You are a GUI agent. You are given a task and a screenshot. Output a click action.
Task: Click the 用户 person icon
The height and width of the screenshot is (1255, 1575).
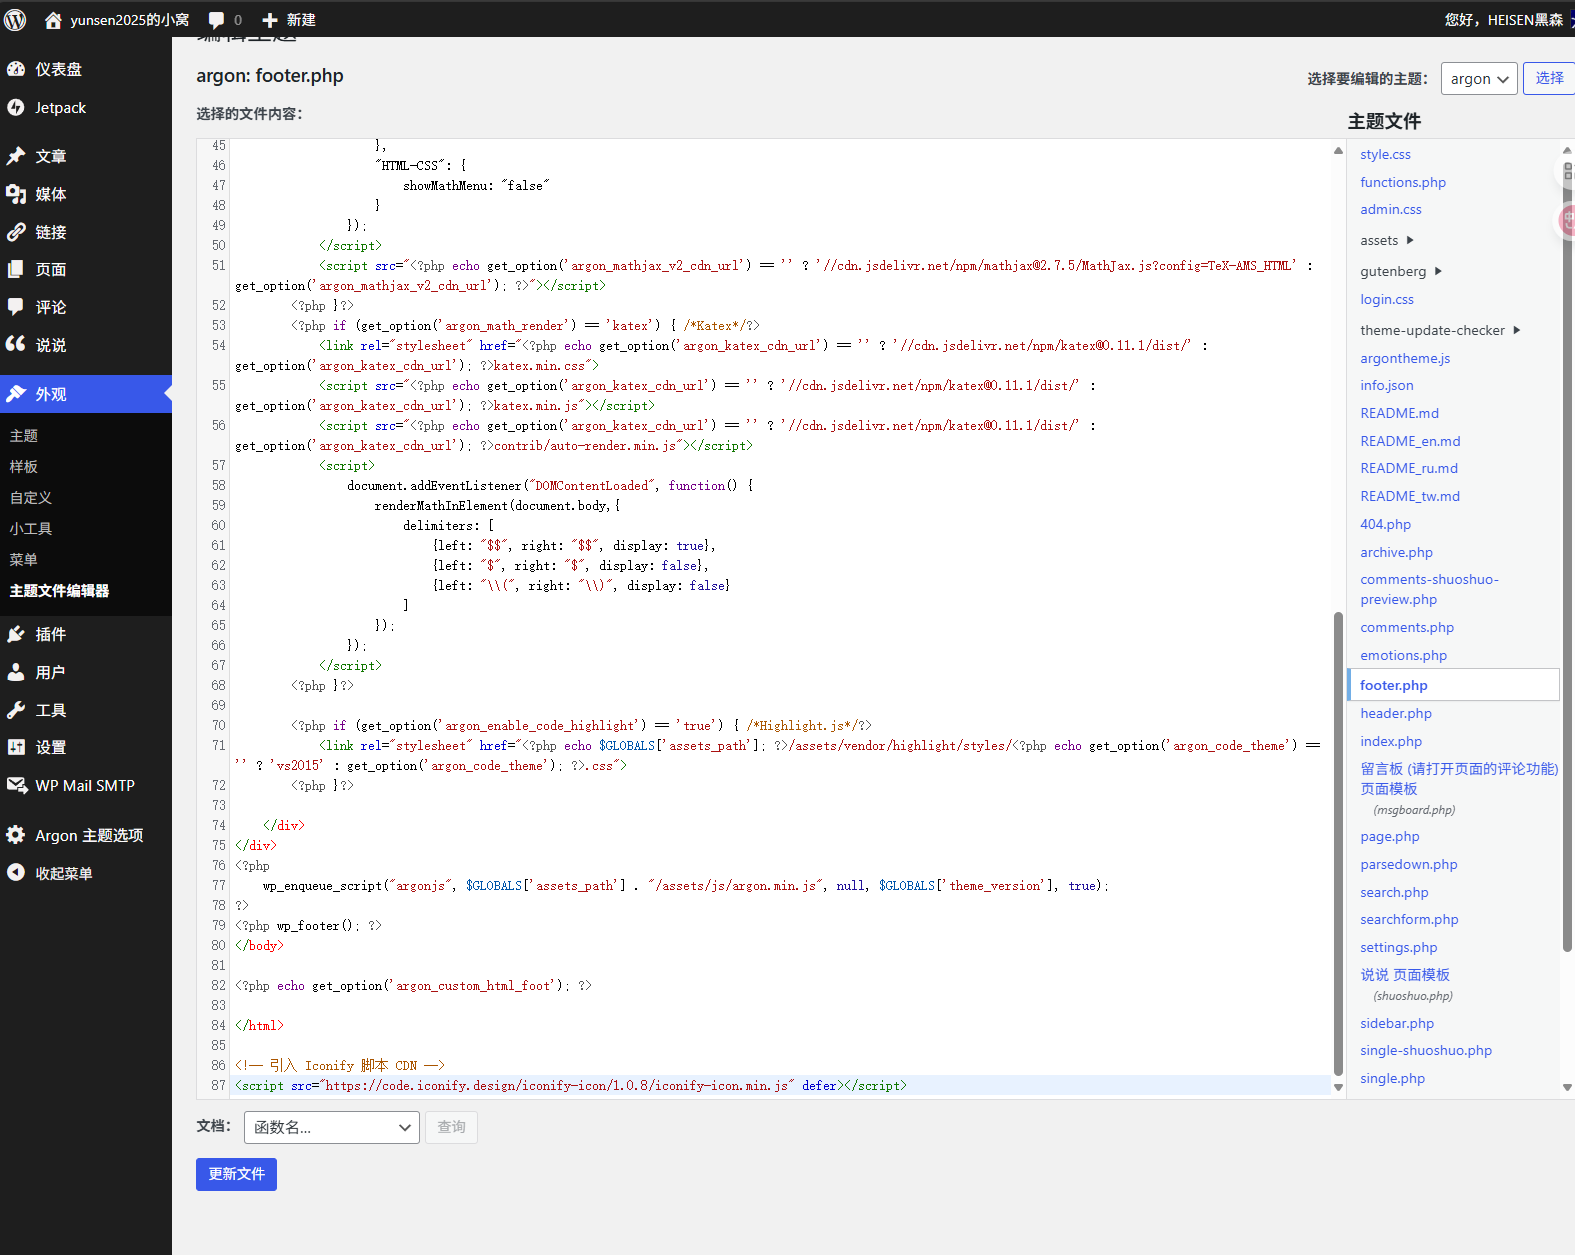click(x=16, y=672)
